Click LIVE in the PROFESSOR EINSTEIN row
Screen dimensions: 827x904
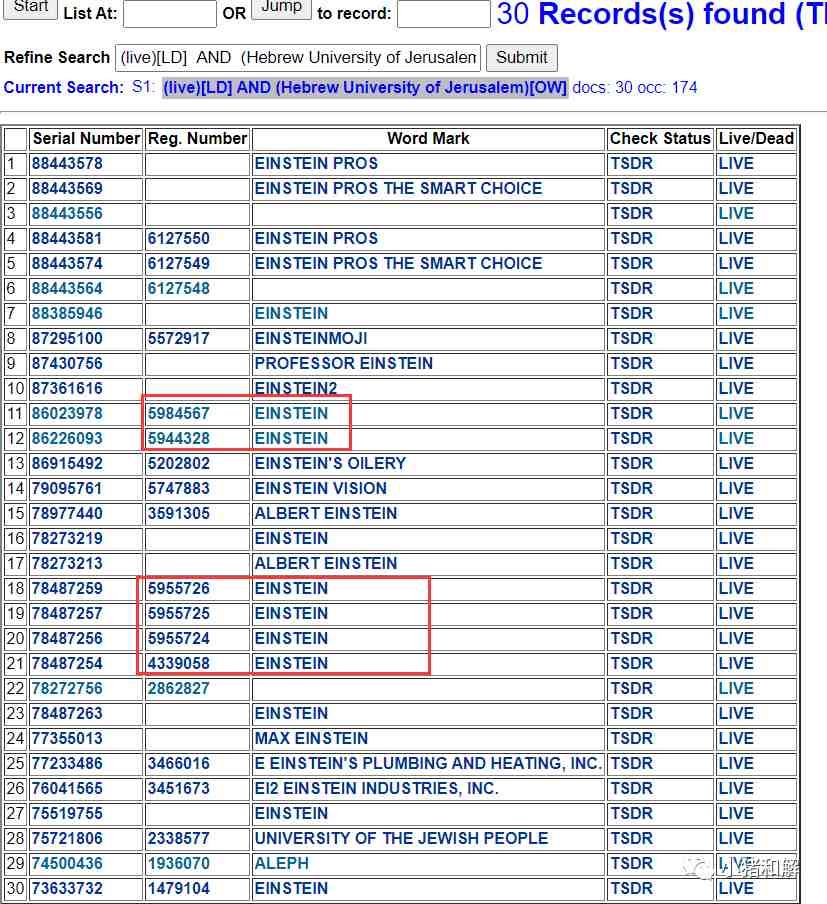click(736, 363)
